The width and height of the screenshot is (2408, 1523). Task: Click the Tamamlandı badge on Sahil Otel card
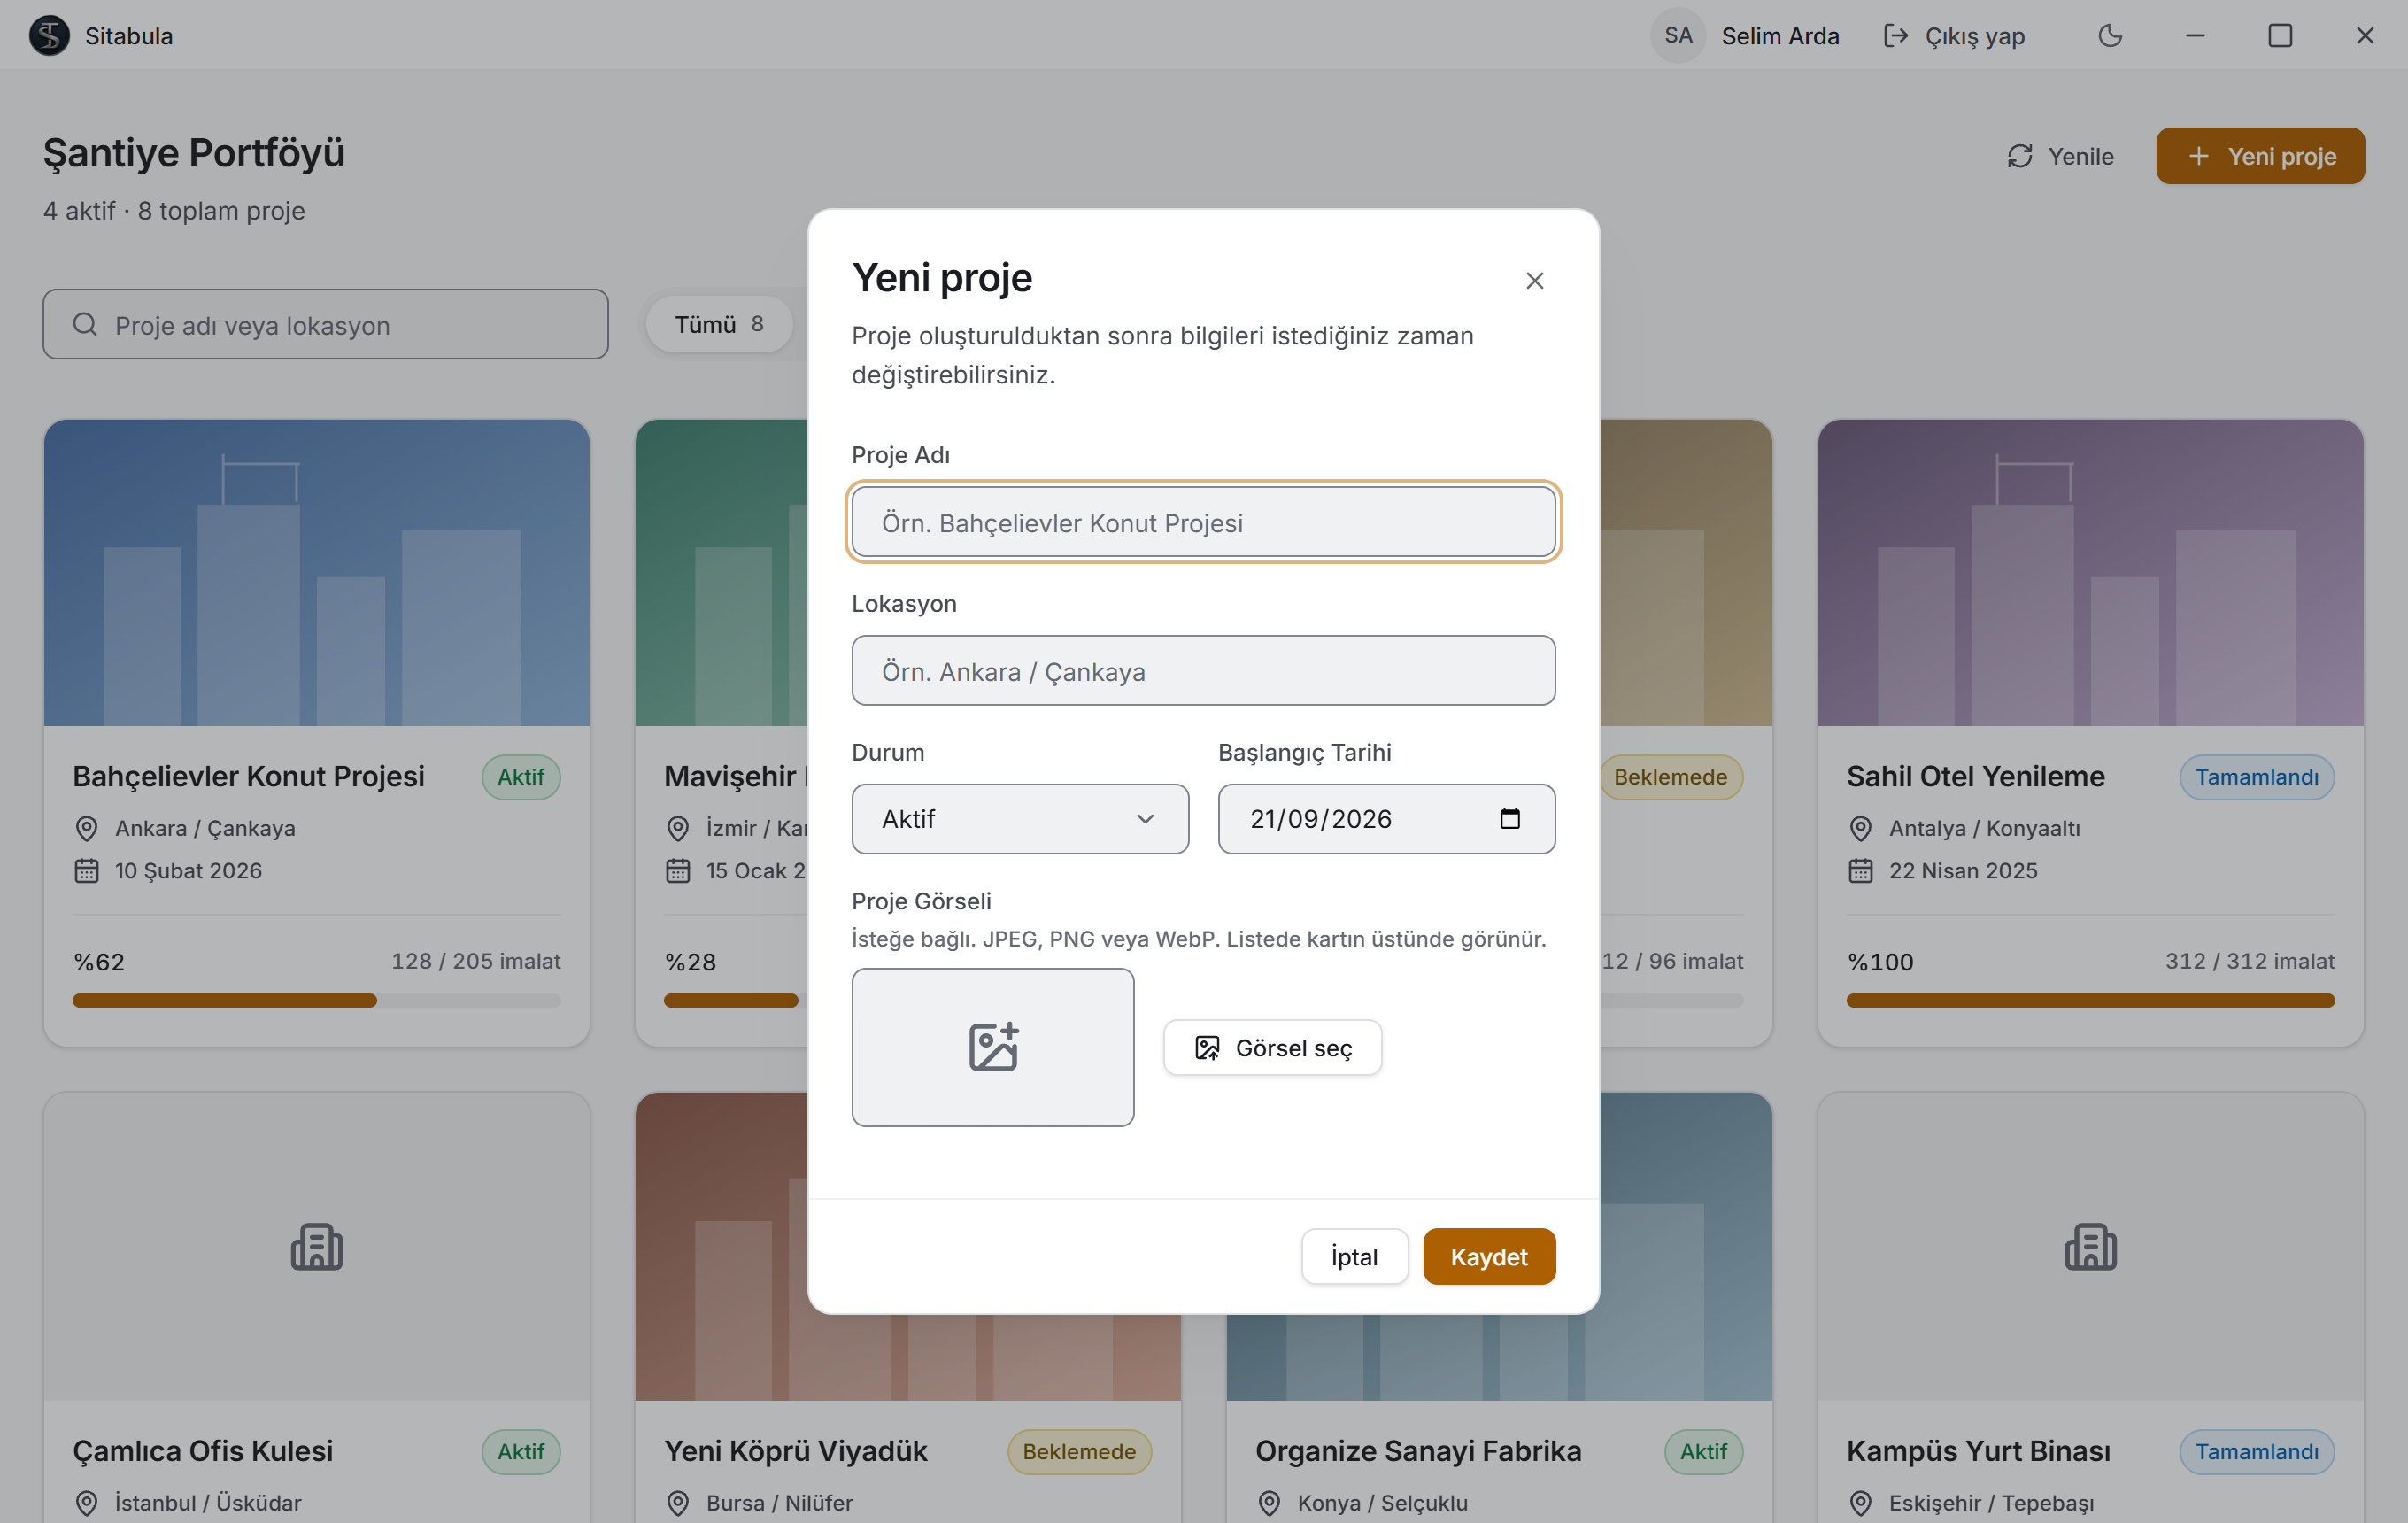[x=2256, y=777]
